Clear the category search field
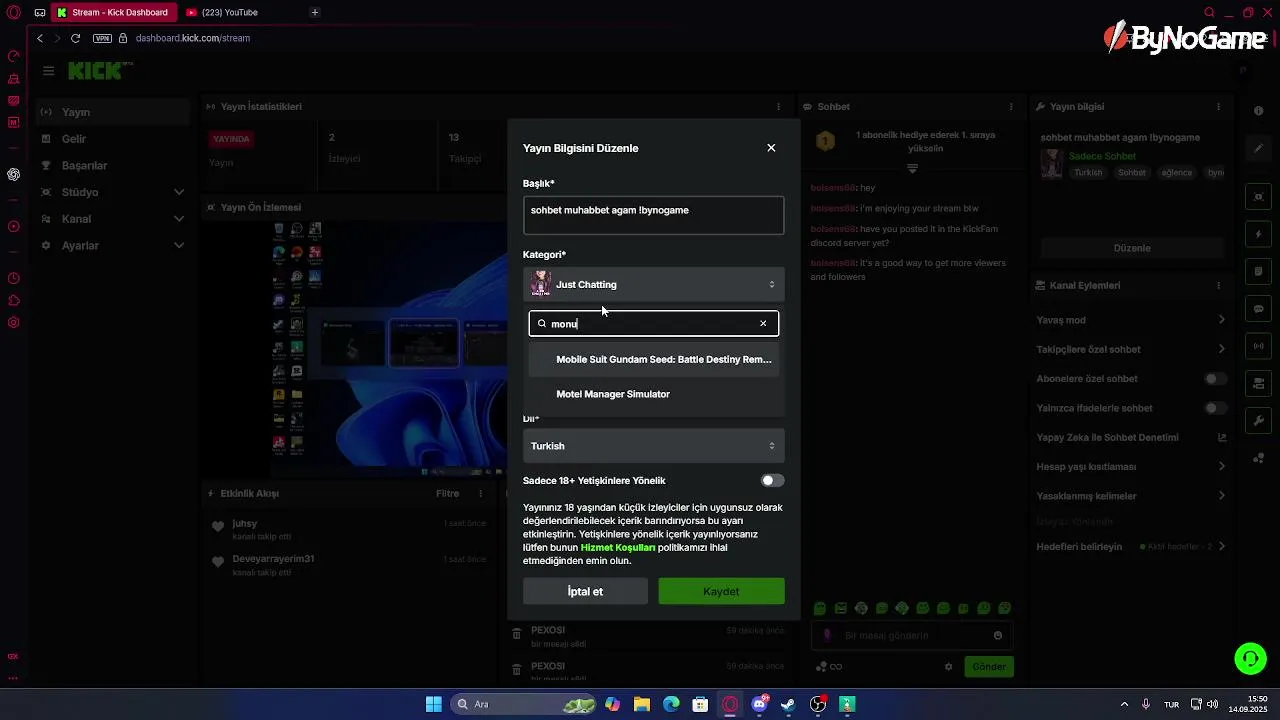This screenshot has height=720, width=1280. 763,324
